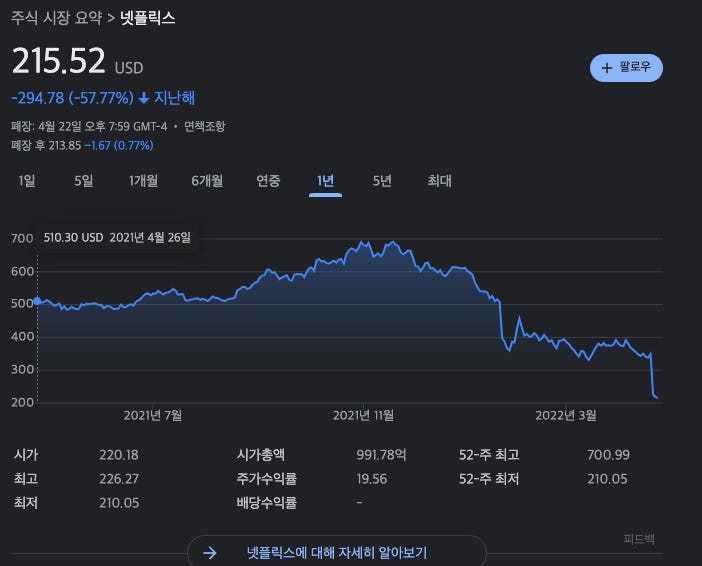Click the 주식 시장 요약 breadcrumb link
This screenshot has height=566, width=702.
coord(56,18)
